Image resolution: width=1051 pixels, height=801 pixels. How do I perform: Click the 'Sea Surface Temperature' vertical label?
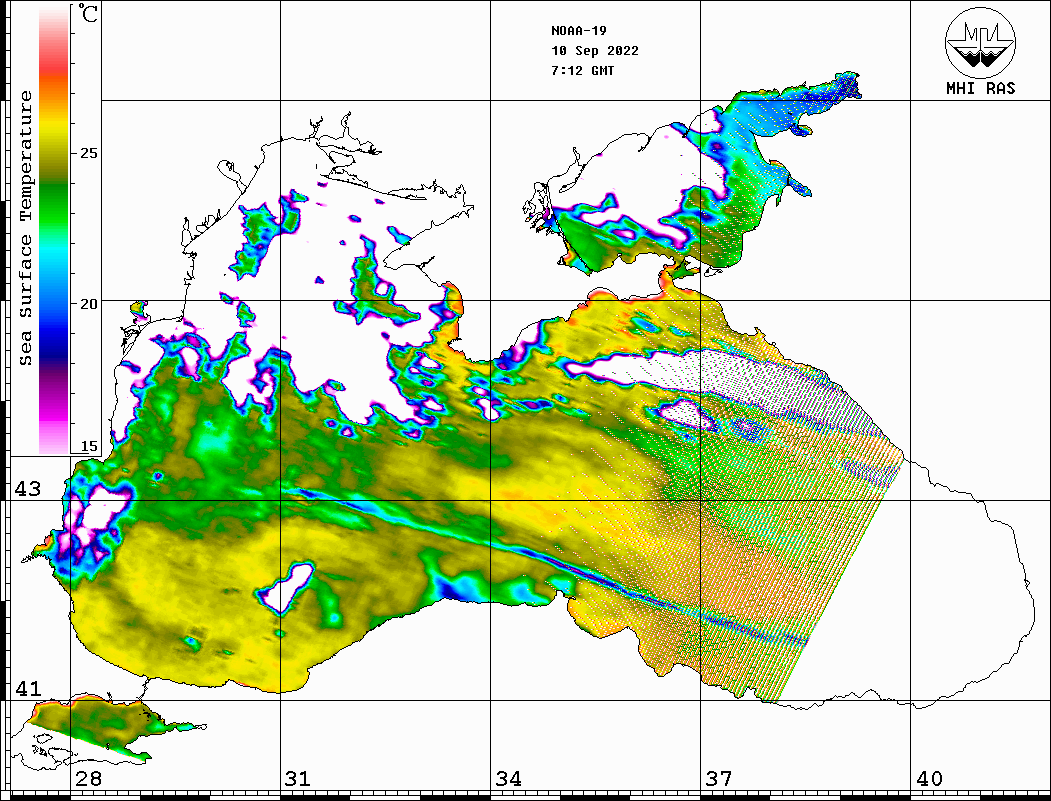point(25,228)
